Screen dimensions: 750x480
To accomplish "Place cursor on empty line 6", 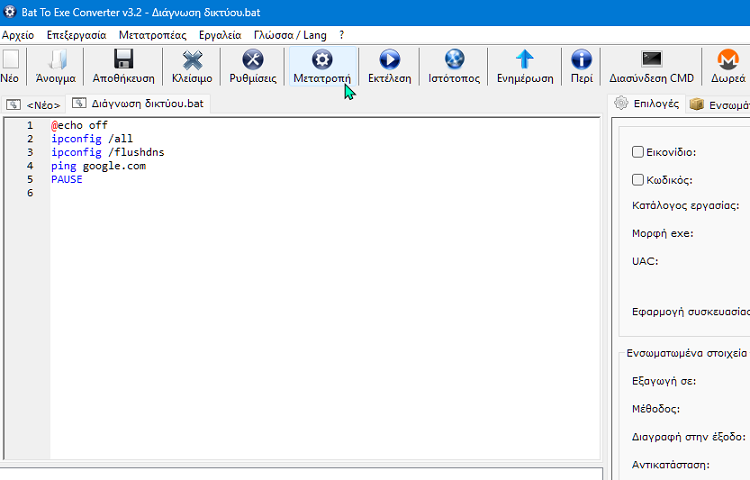I will (325, 193).
